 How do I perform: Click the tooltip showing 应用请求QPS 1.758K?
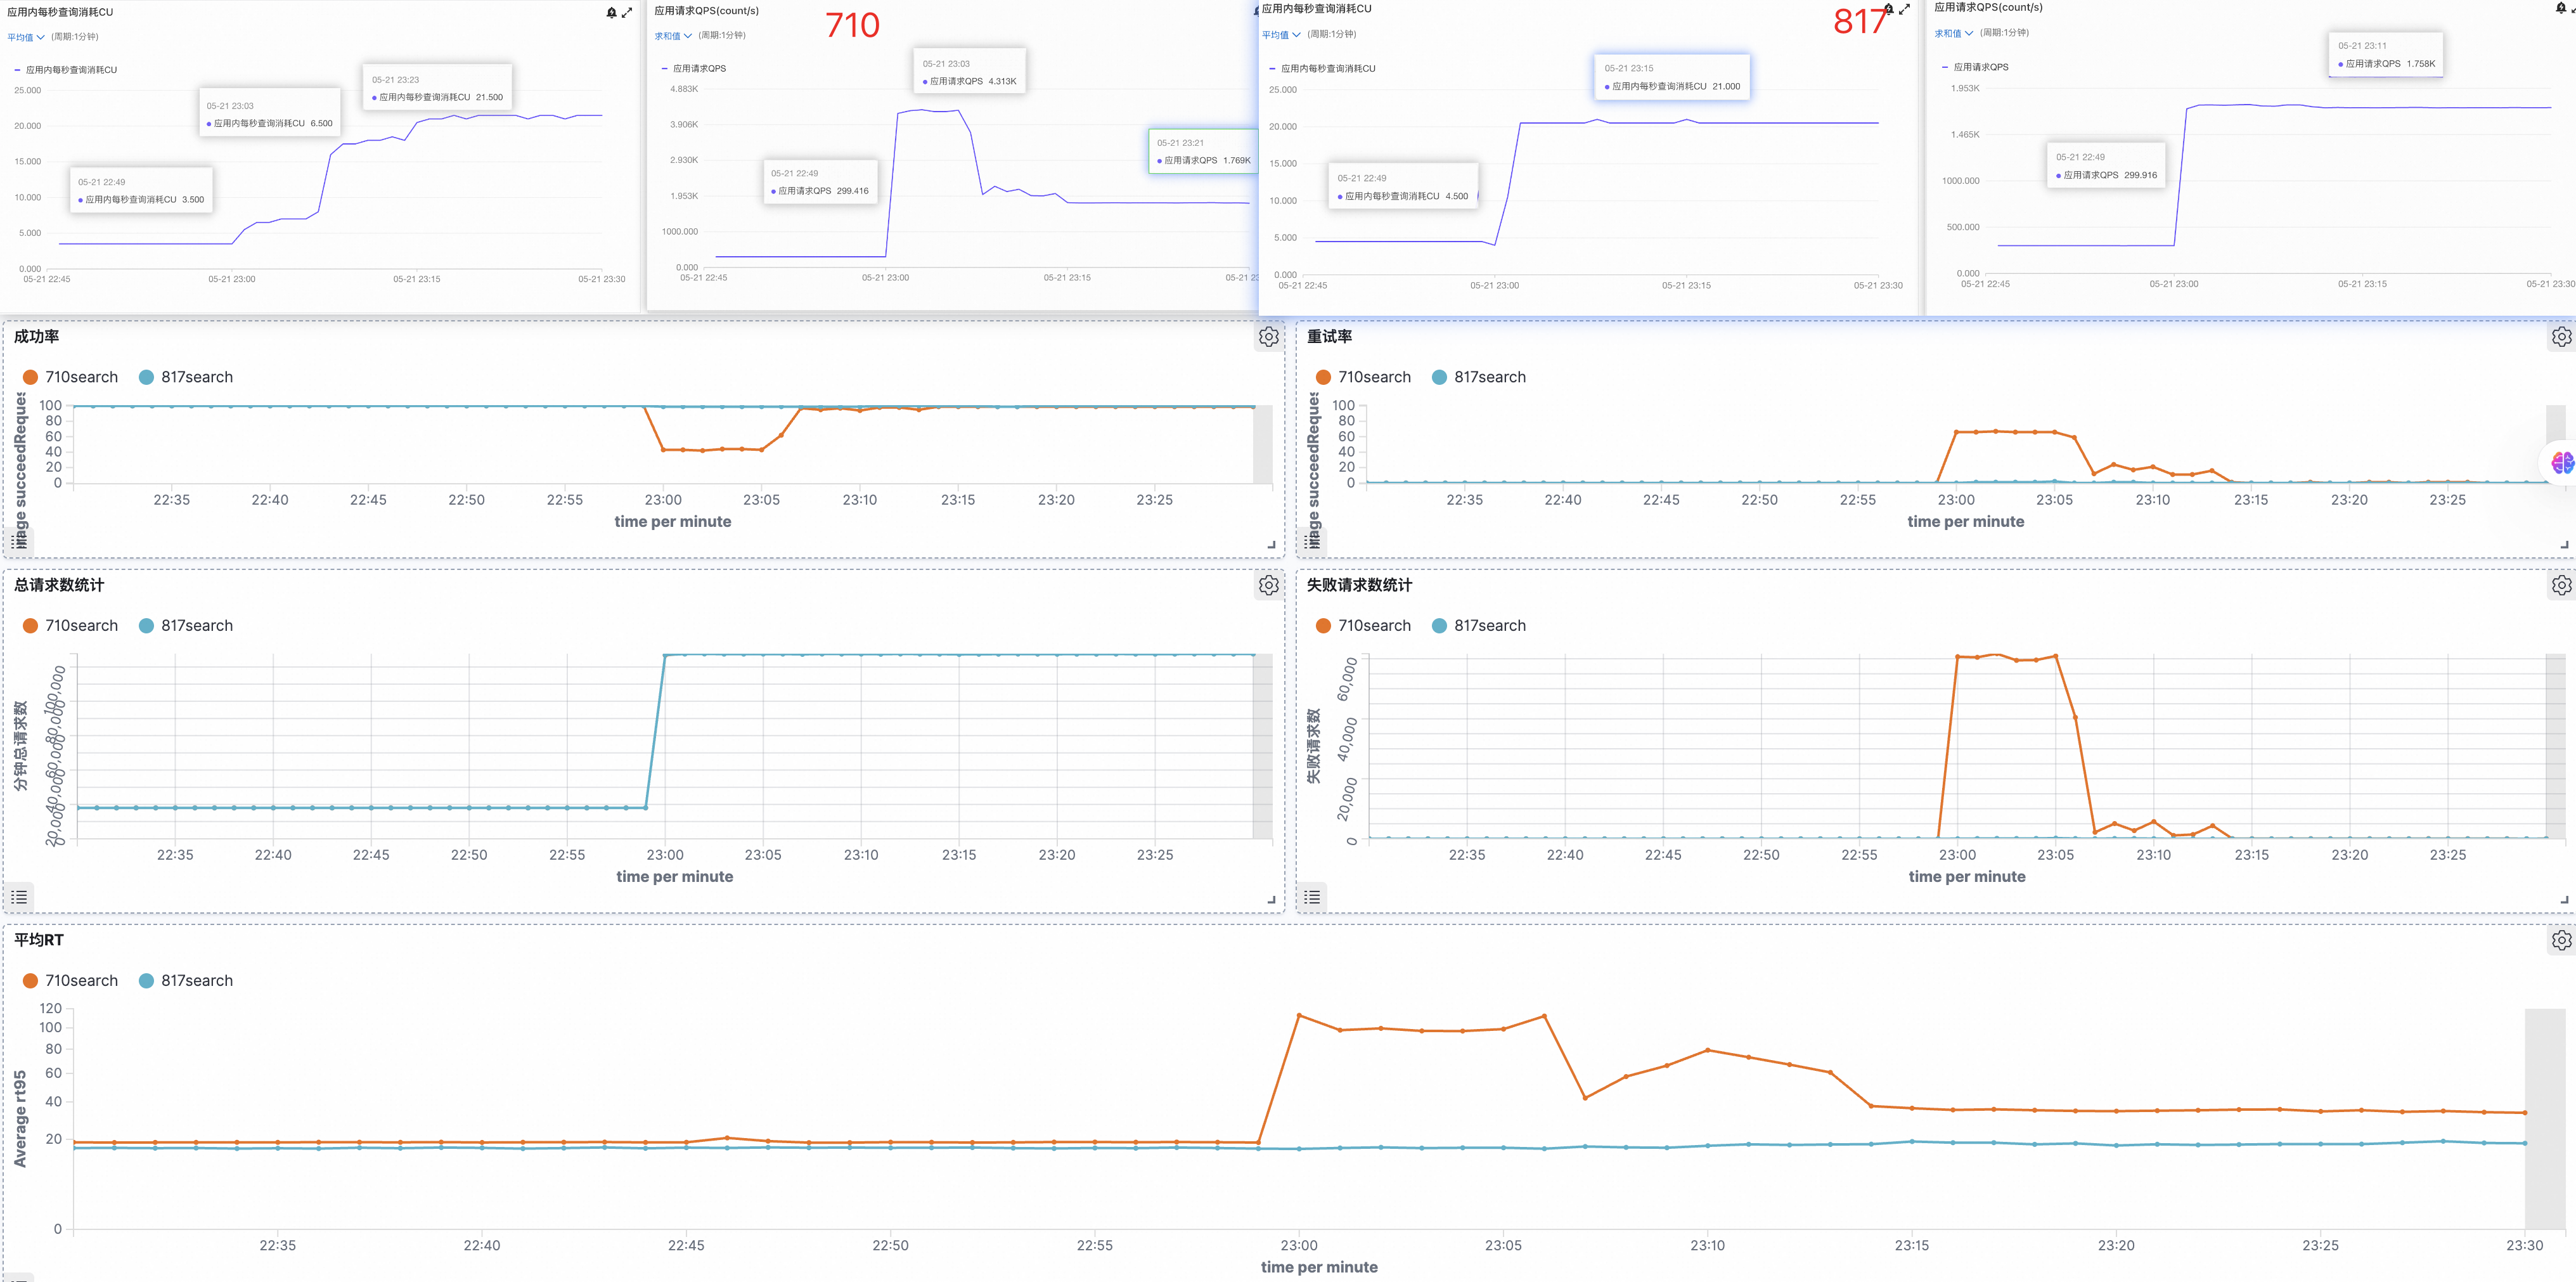click(2386, 55)
